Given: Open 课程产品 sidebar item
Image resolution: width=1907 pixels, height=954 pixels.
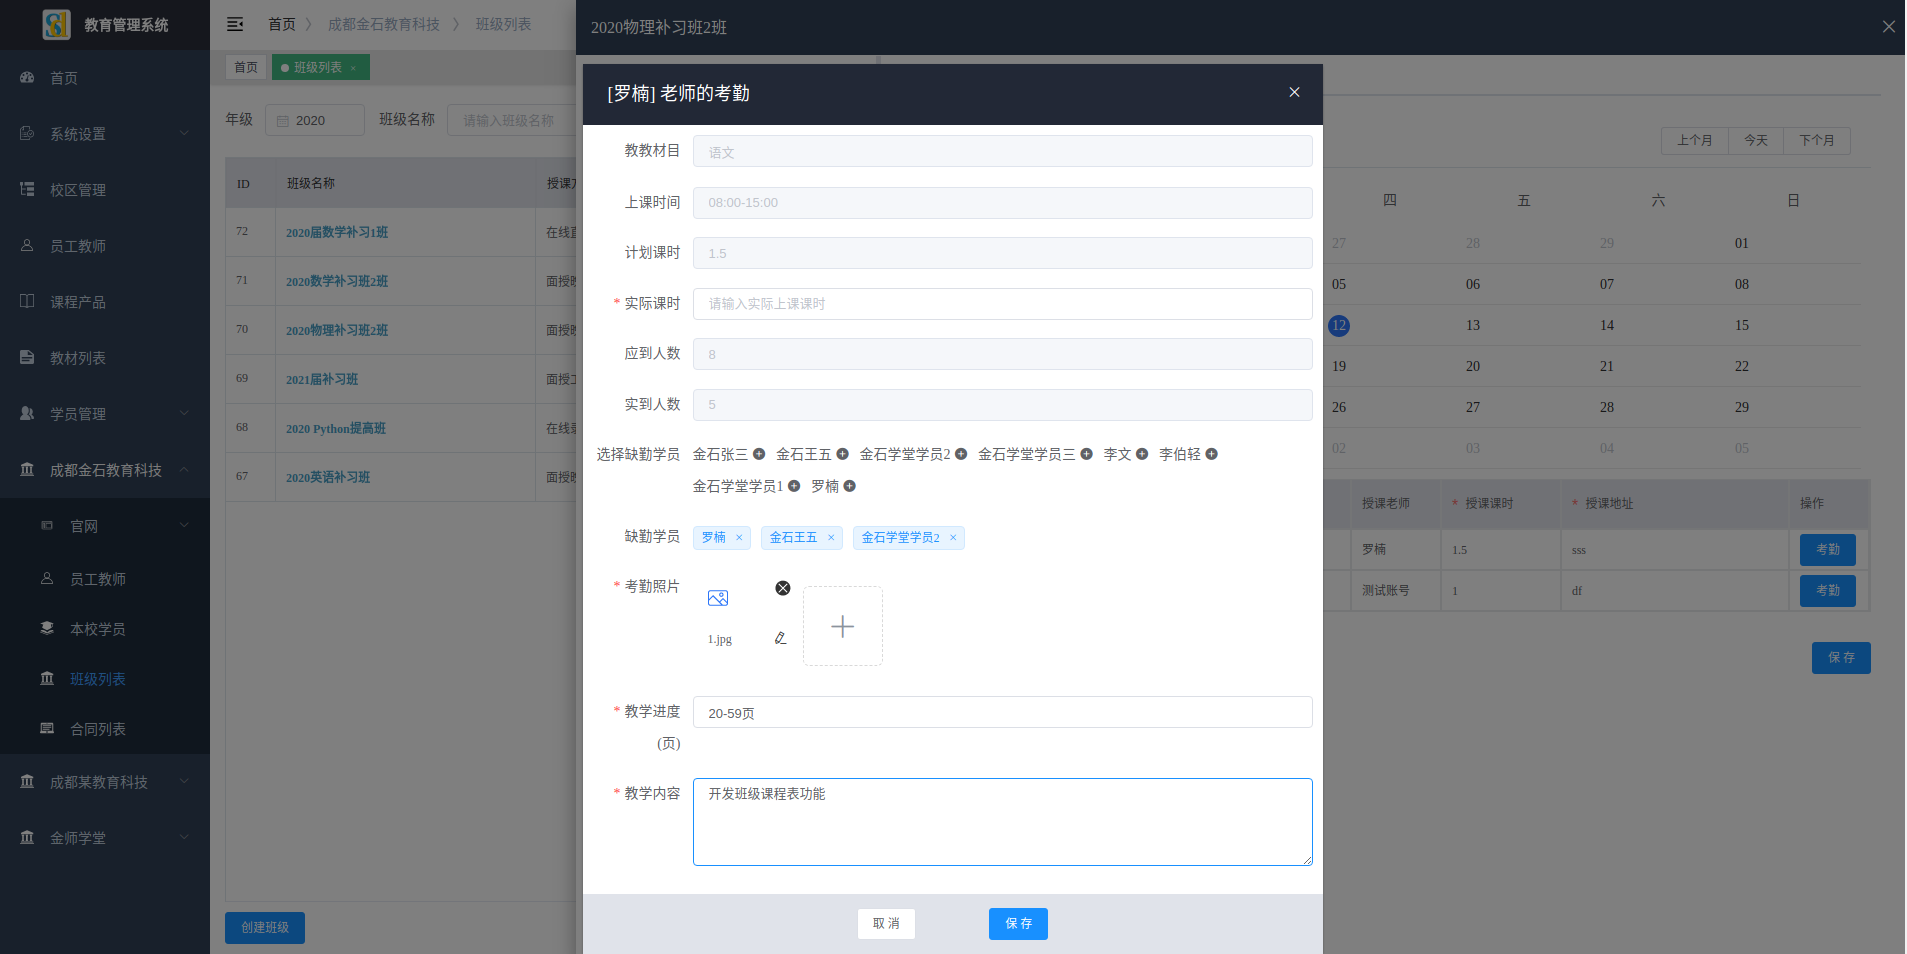Looking at the screenshot, I should click(105, 302).
